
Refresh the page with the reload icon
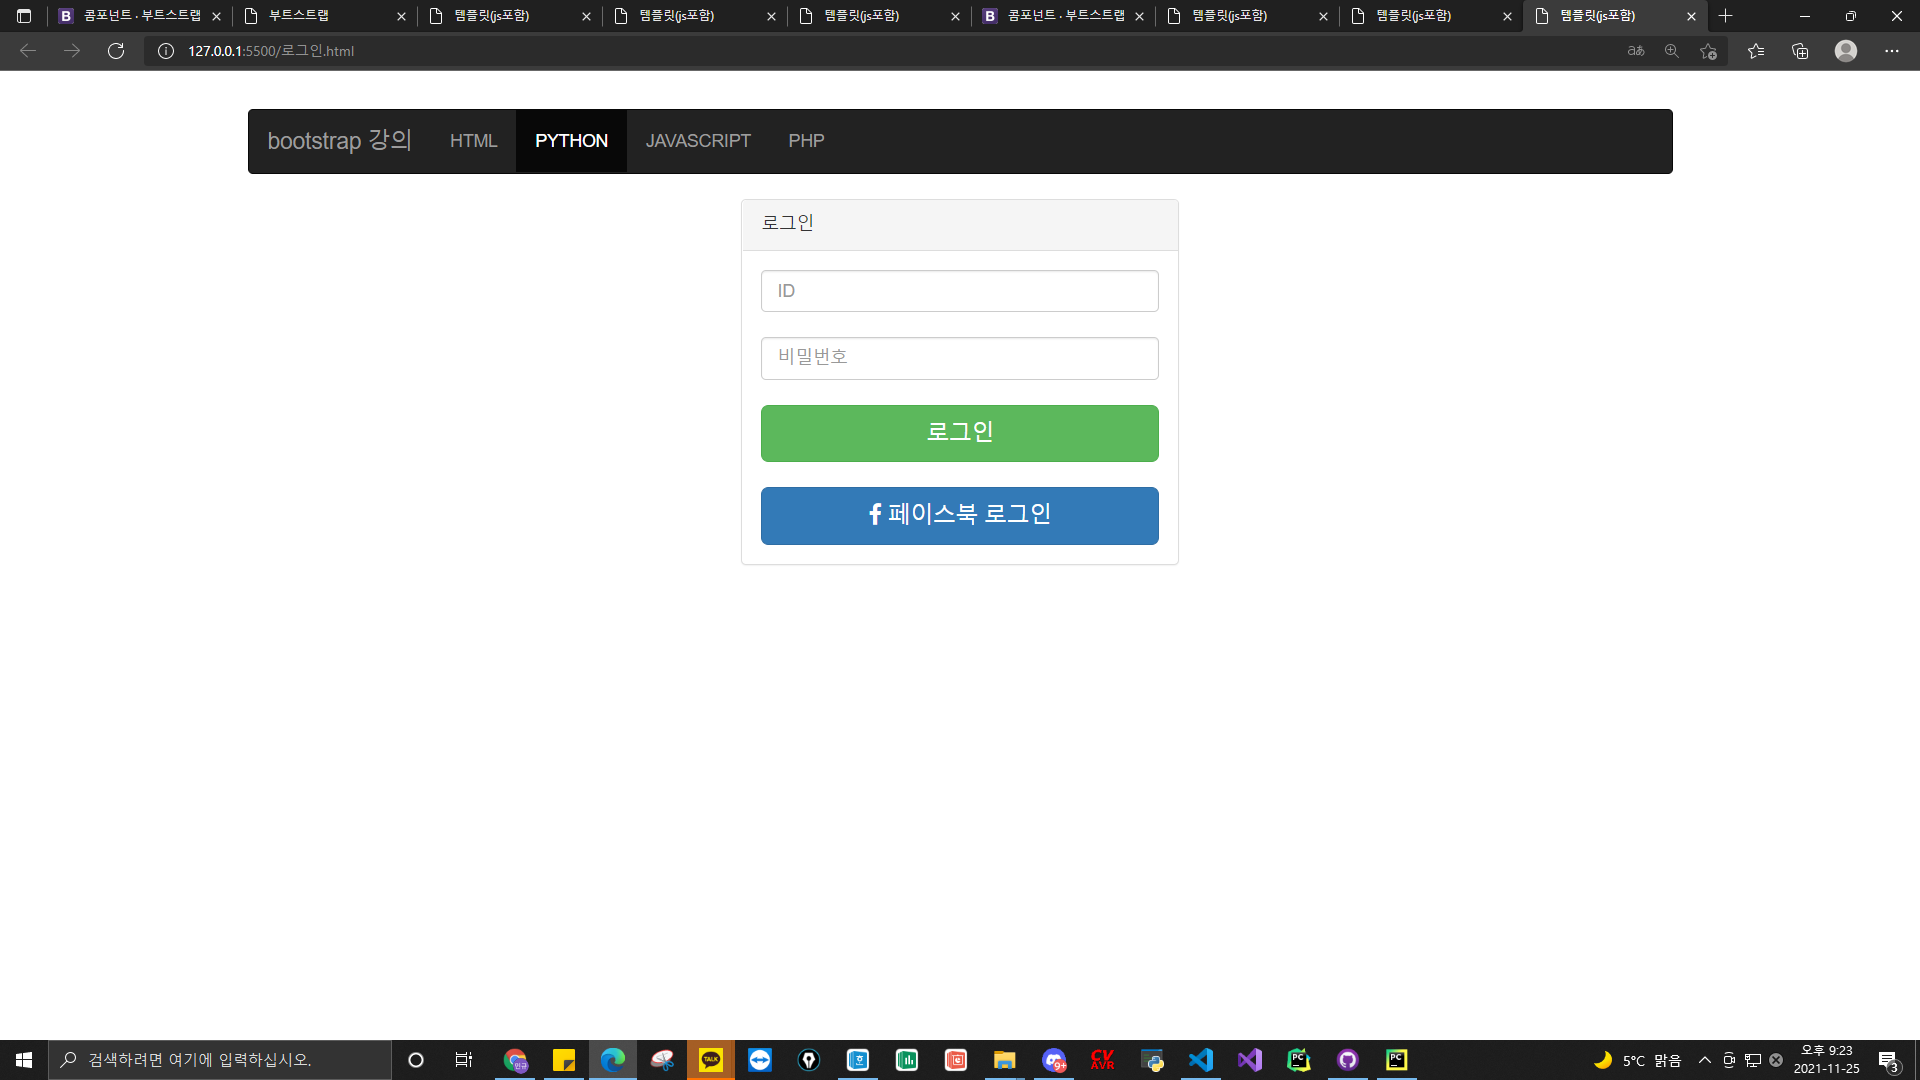(x=116, y=51)
